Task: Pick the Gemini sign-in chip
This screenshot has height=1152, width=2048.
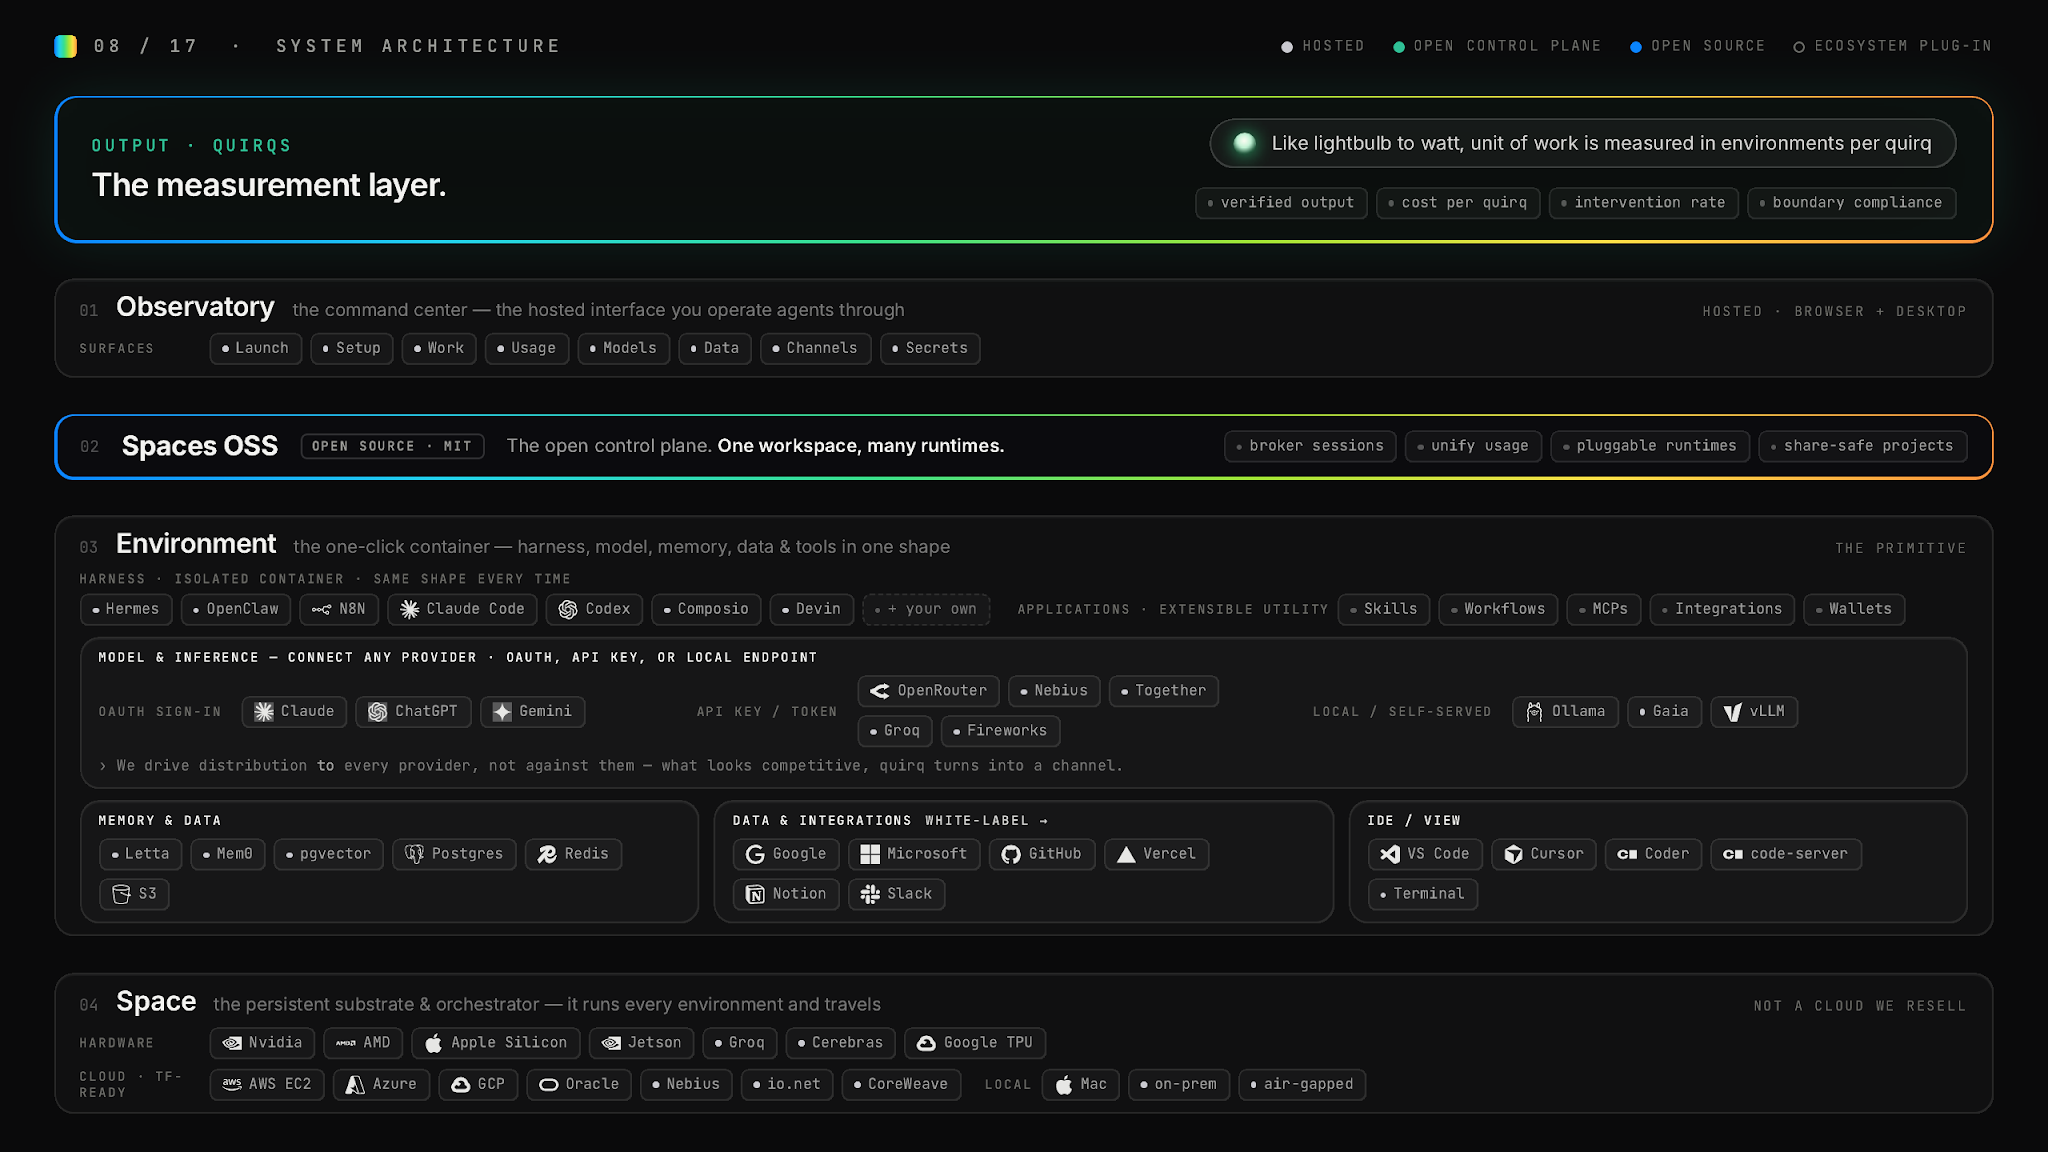Action: [x=532, y=711]
